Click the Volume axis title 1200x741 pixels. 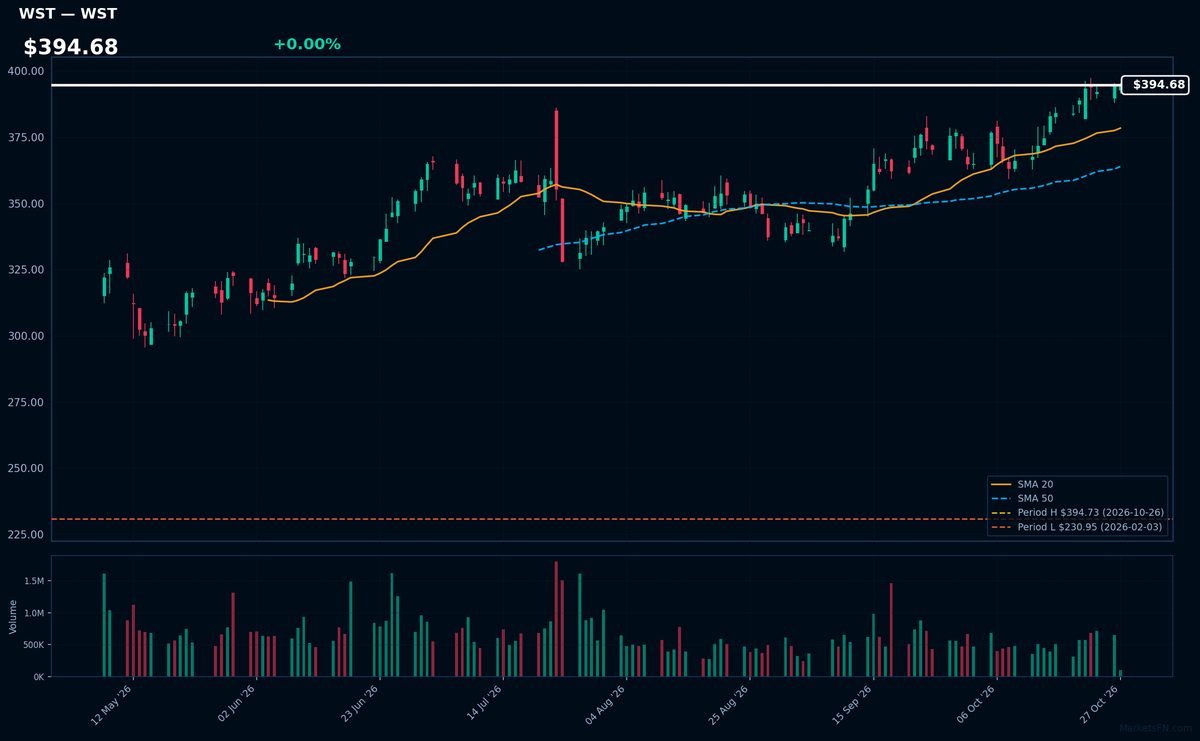tap(13, 616)
